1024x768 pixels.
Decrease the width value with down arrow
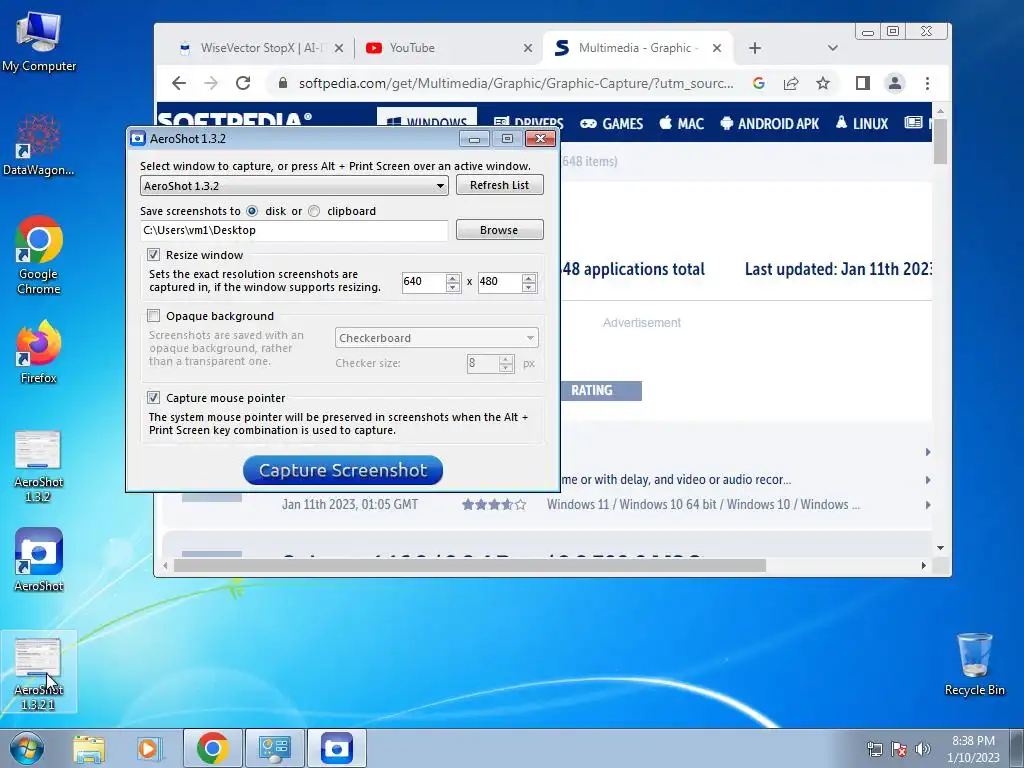tap(453, 287)
